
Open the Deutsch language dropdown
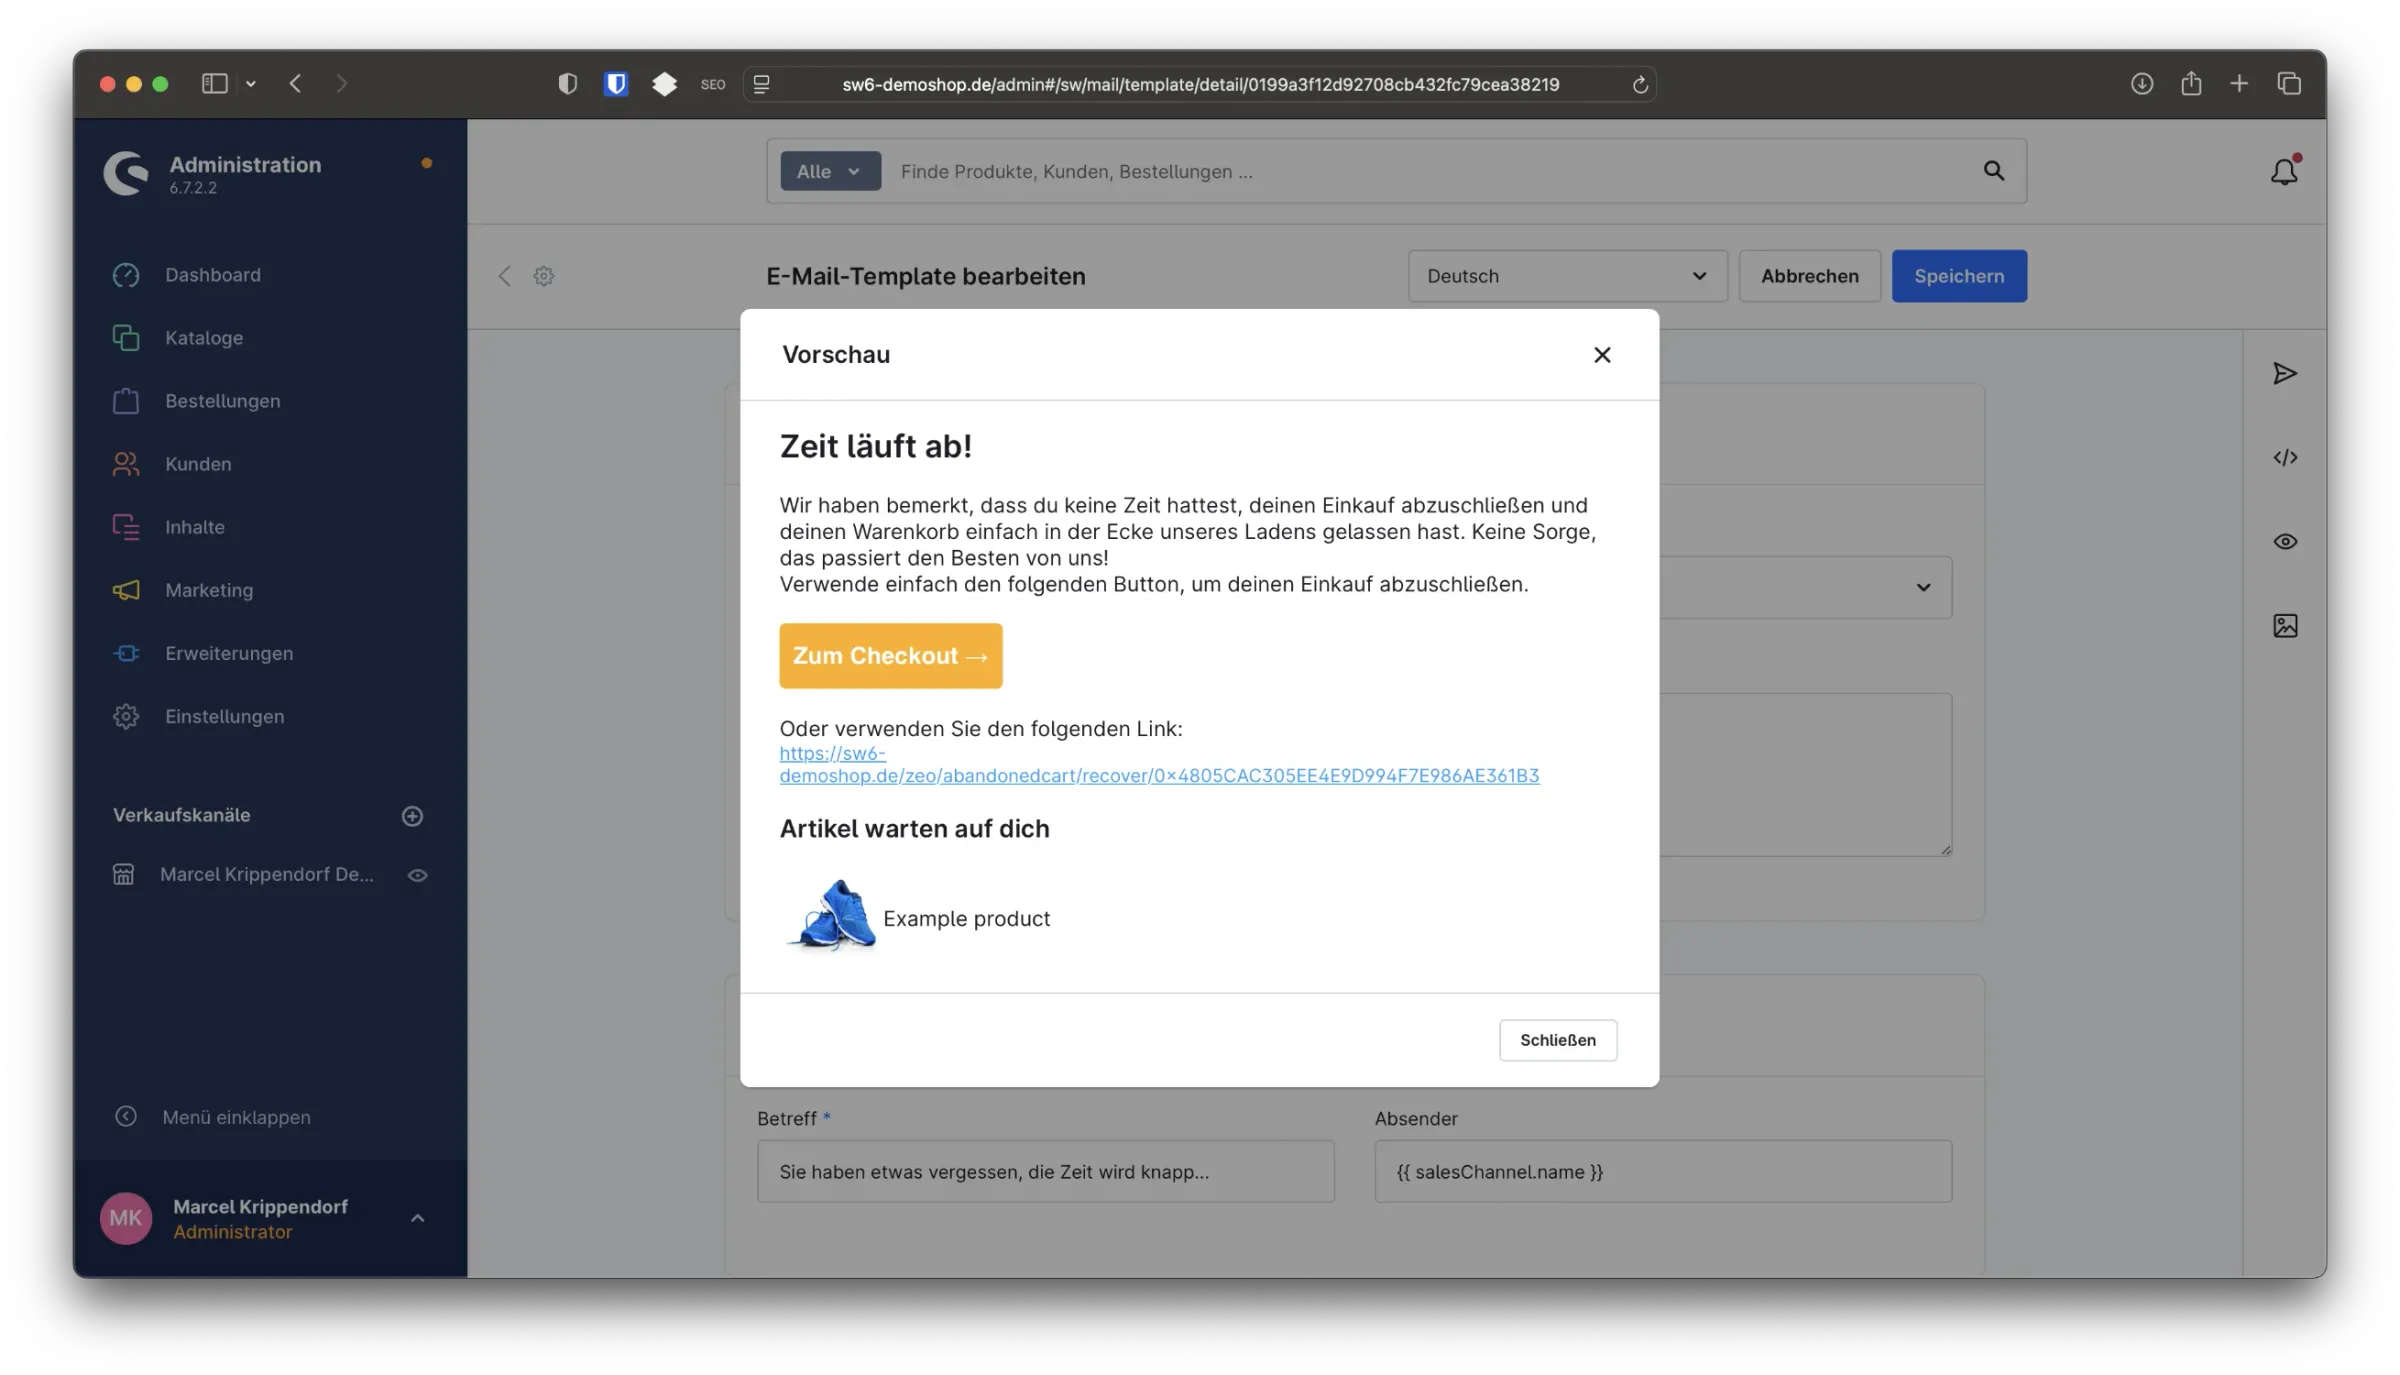[x=1566, y=276]
